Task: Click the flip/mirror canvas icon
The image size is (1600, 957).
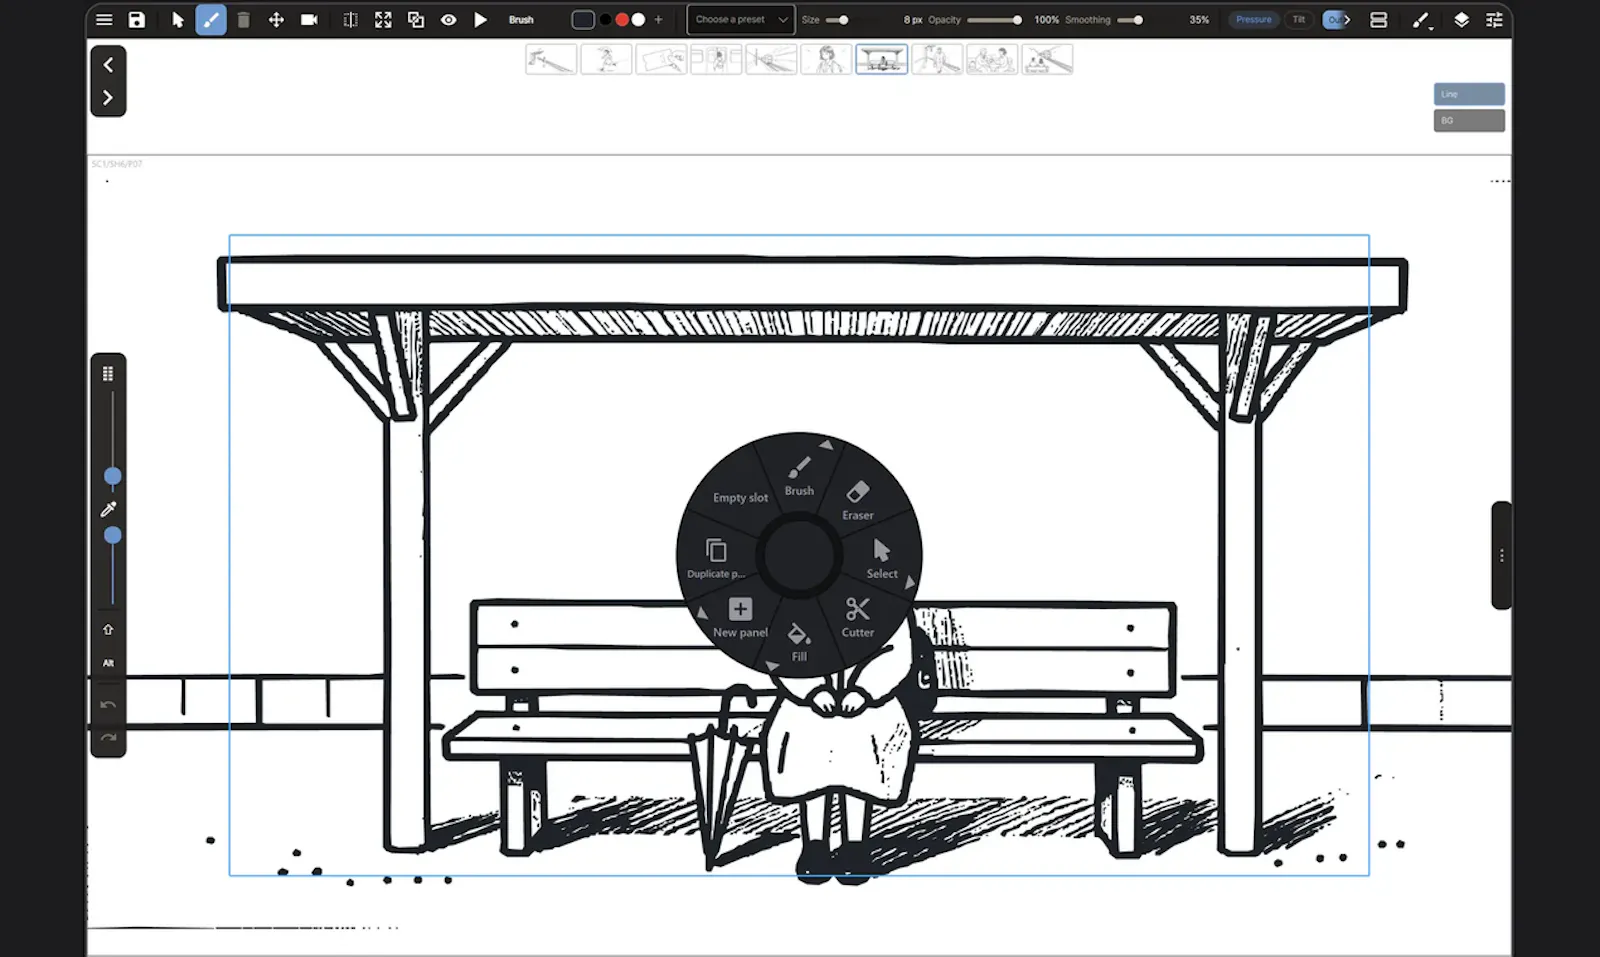Action: coord(350,20)
